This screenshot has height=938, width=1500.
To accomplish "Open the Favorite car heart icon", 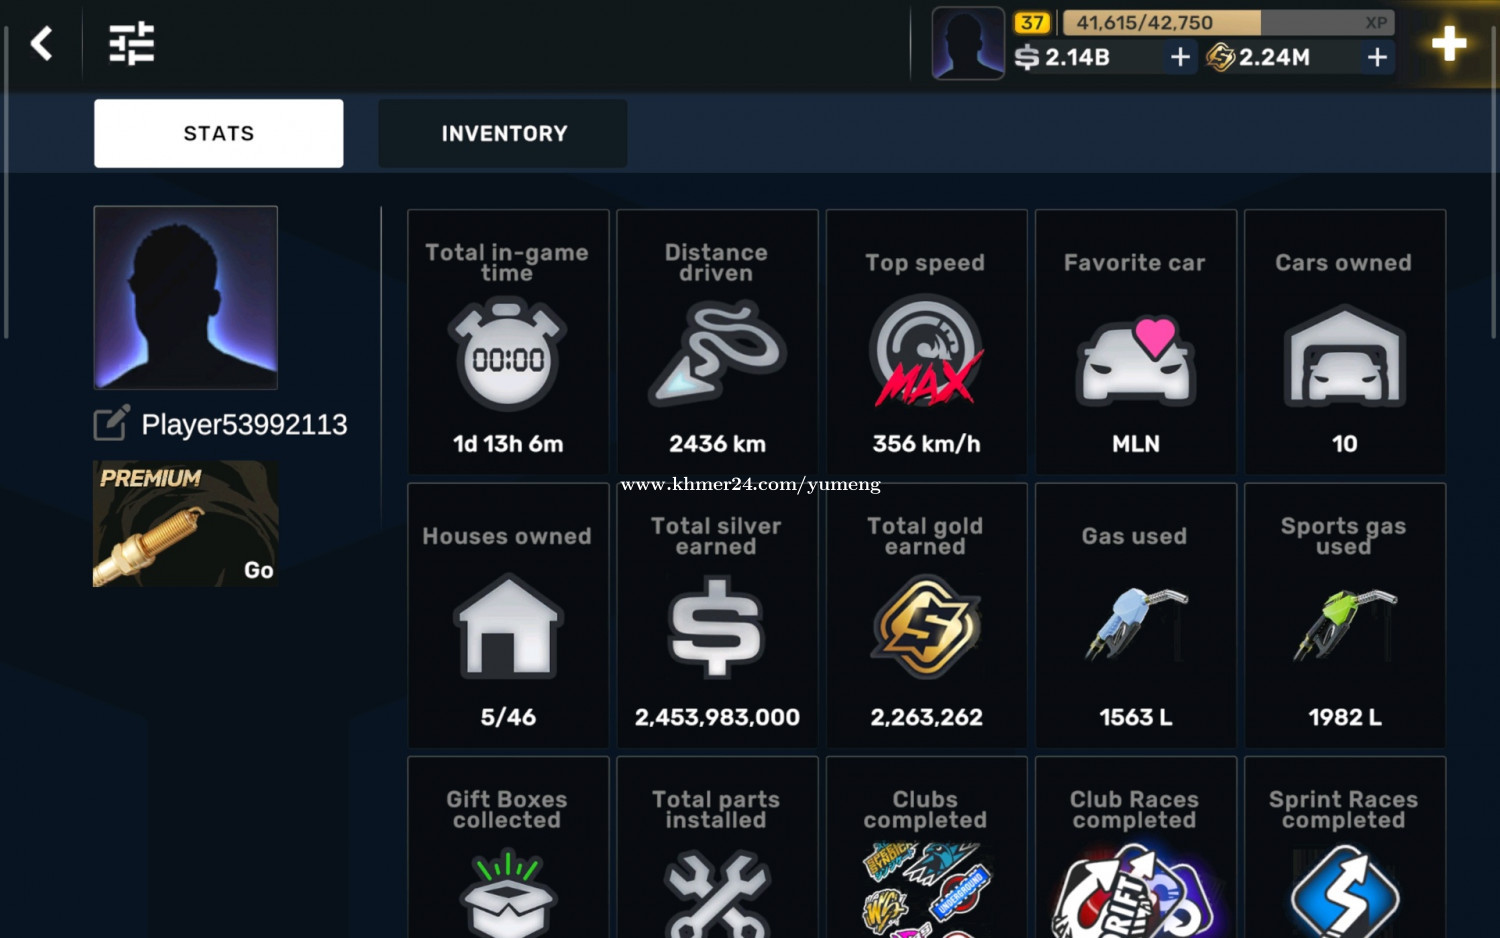I will 1136,360.
